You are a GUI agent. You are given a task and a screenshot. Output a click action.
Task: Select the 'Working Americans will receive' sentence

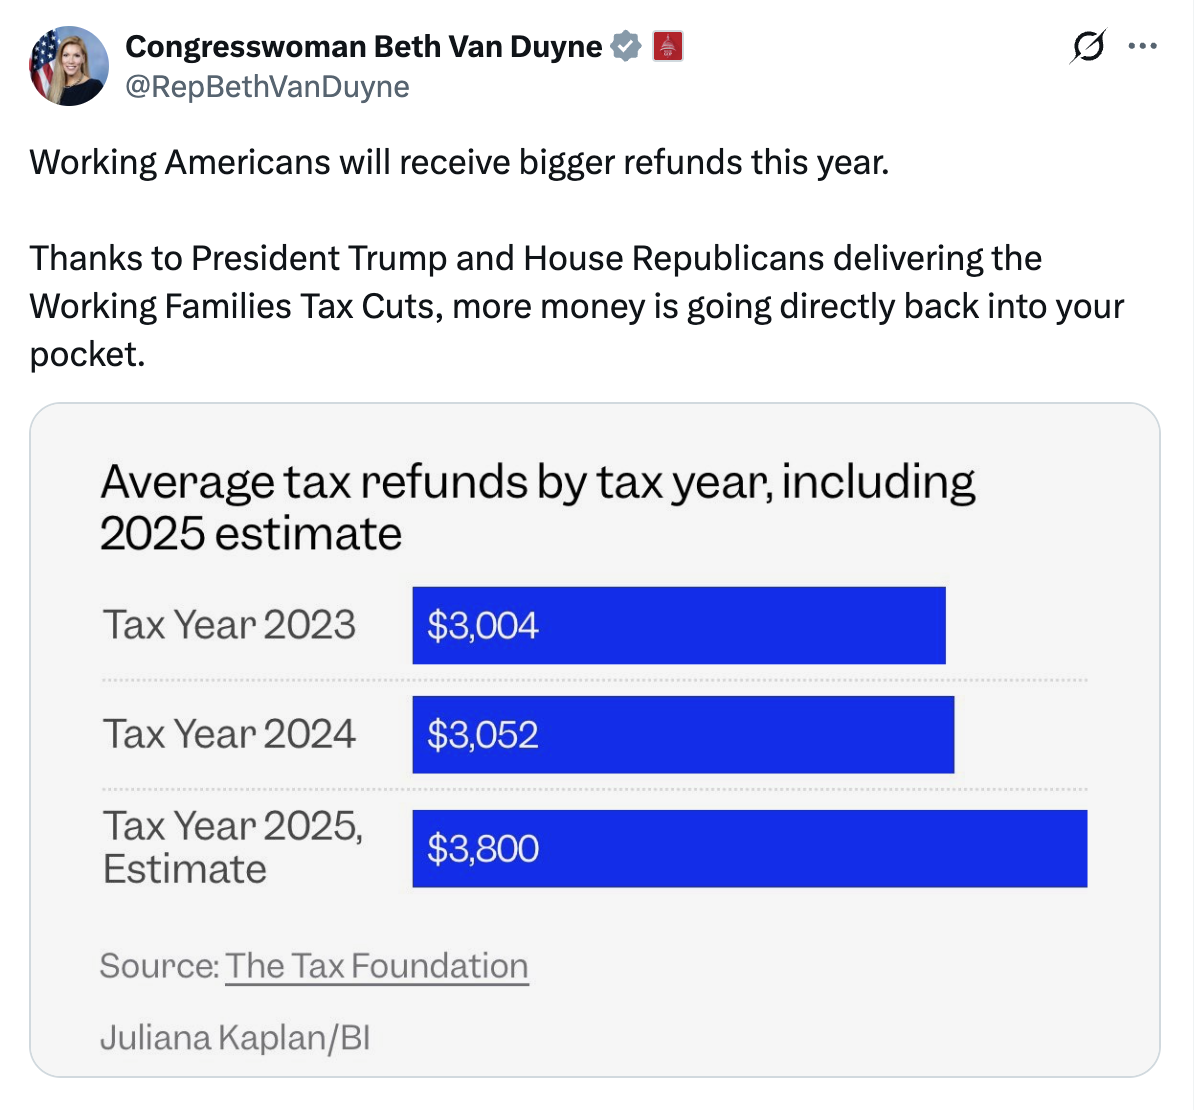(x=459, y=162)
